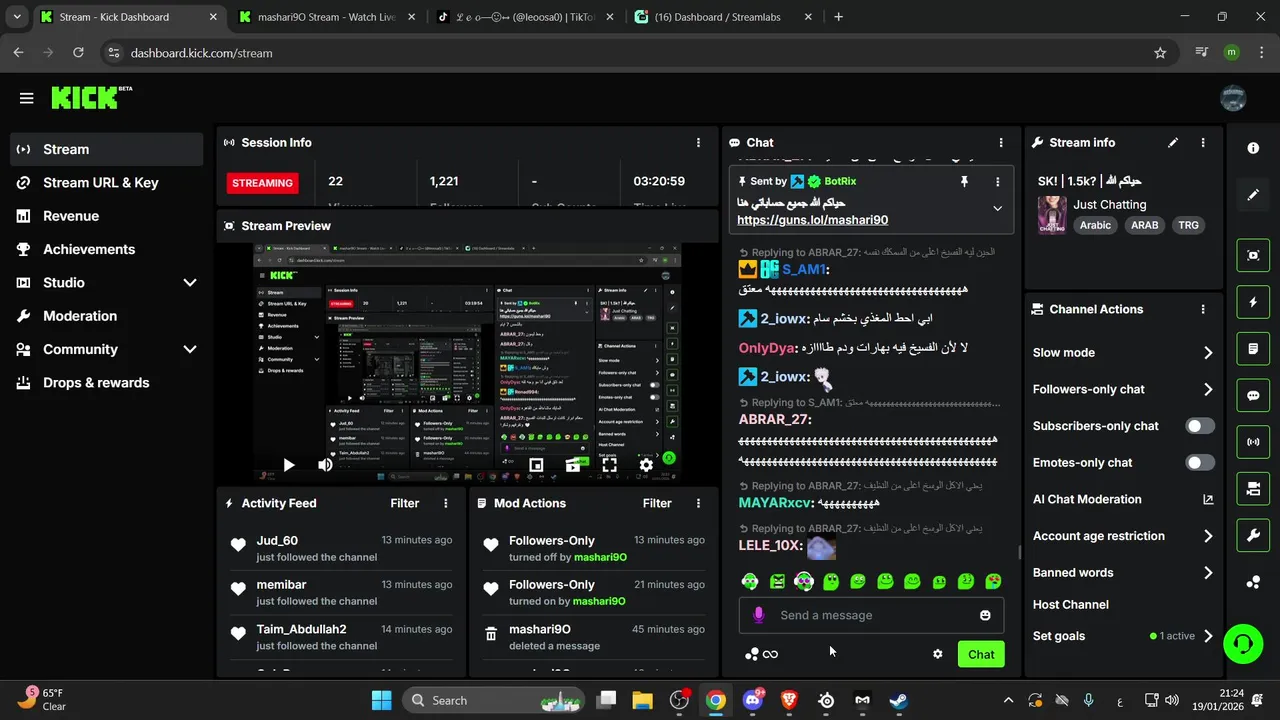Open Banned words arrow

point(1208,573)
